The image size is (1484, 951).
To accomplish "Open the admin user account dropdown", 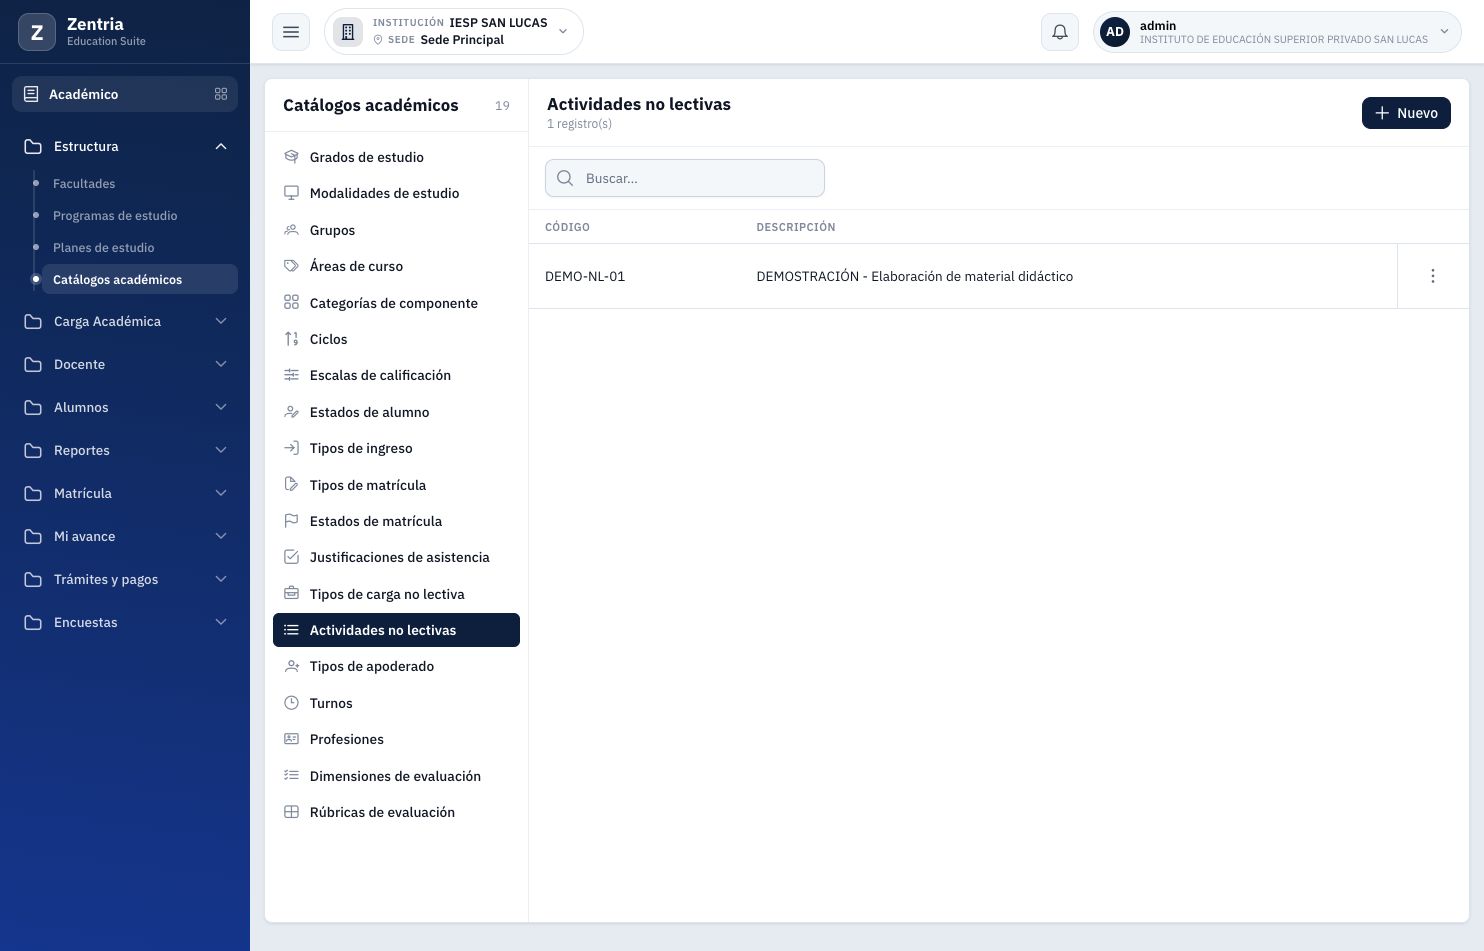I will pos(1277,32).
